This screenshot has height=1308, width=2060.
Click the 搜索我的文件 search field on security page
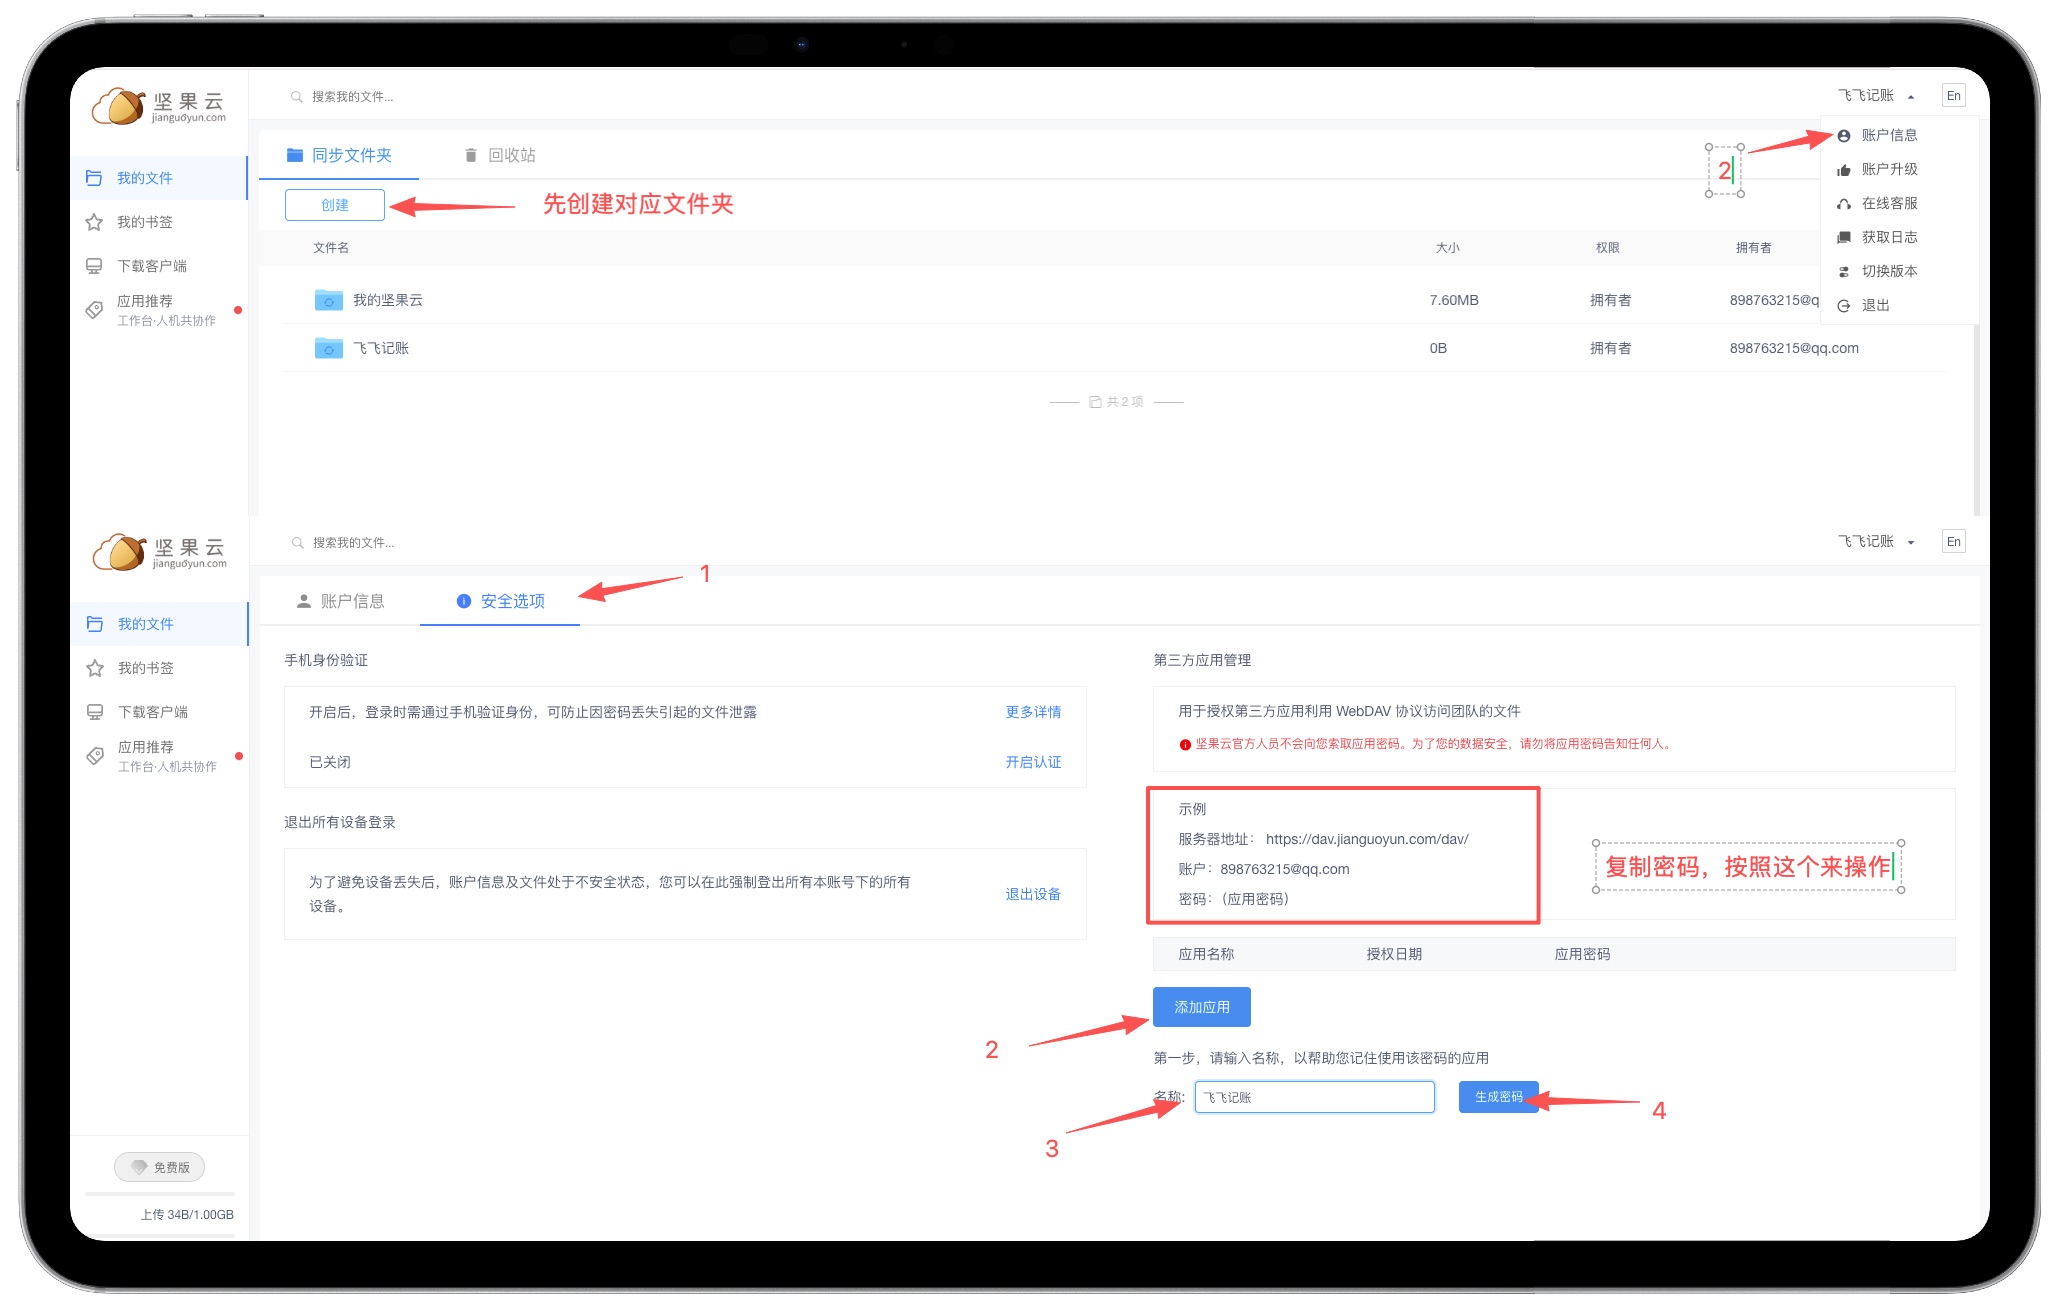click(x=353, y=543)
